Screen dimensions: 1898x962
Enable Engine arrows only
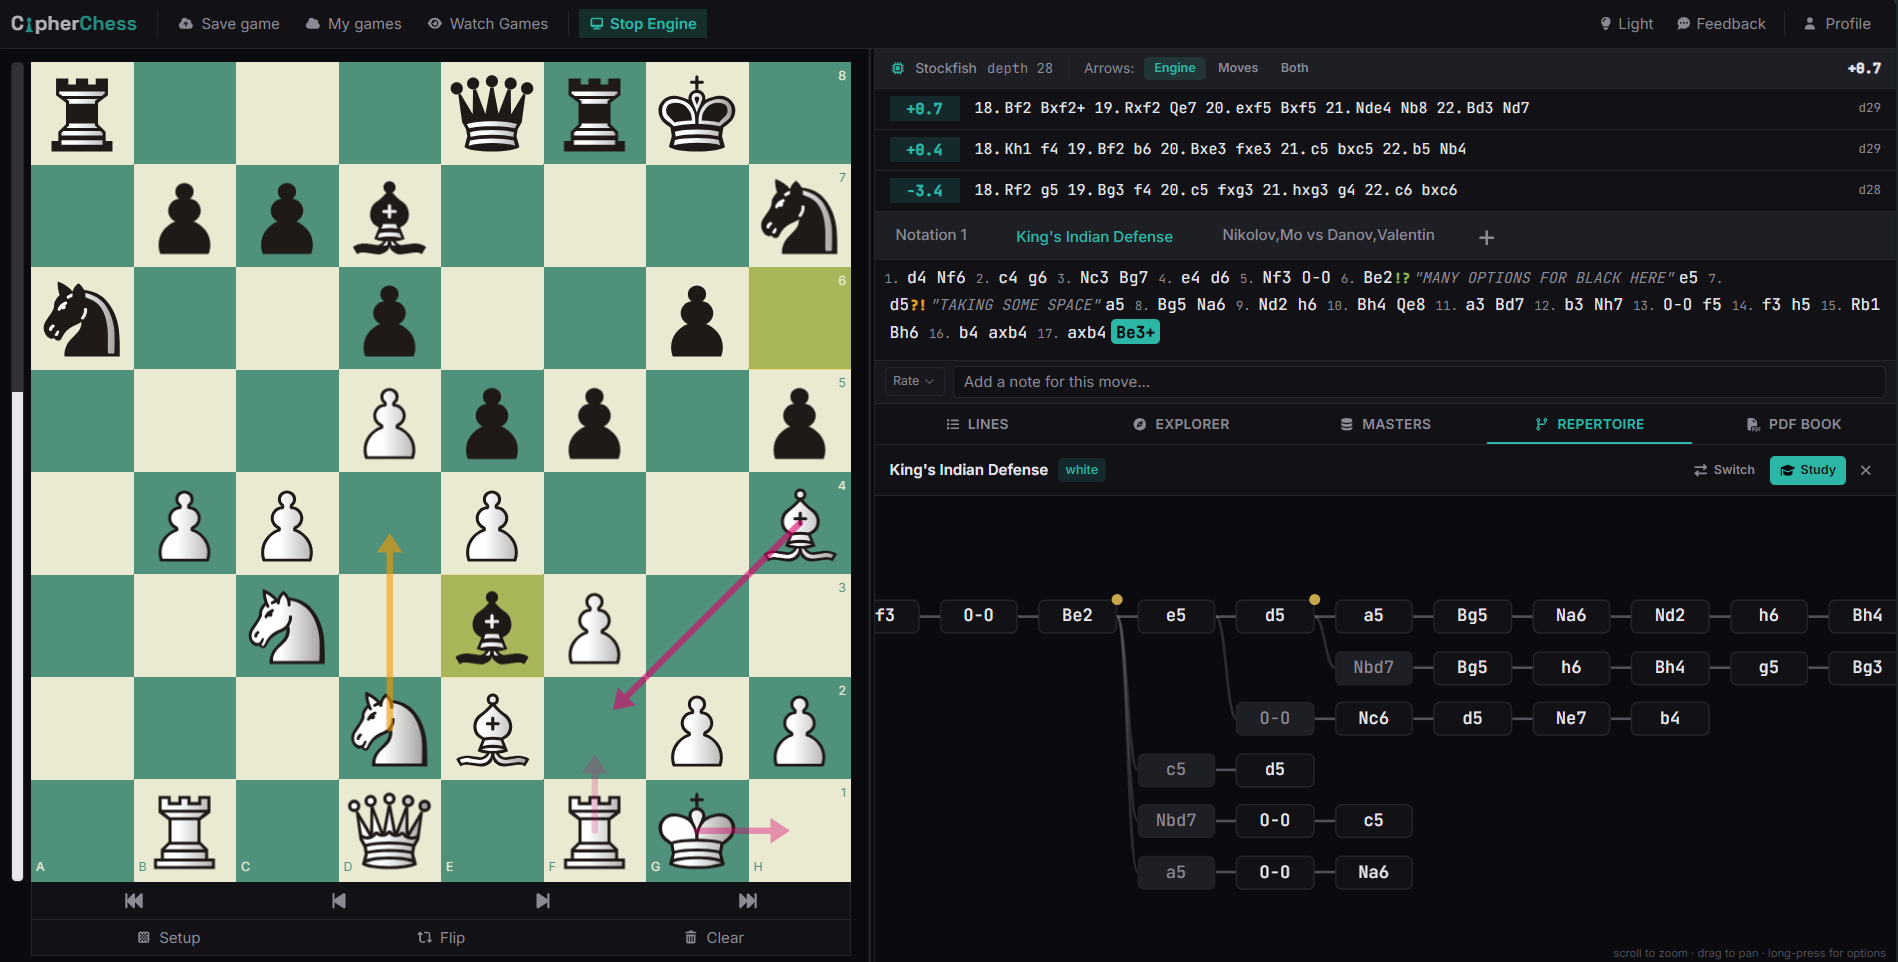(1174, 68)
